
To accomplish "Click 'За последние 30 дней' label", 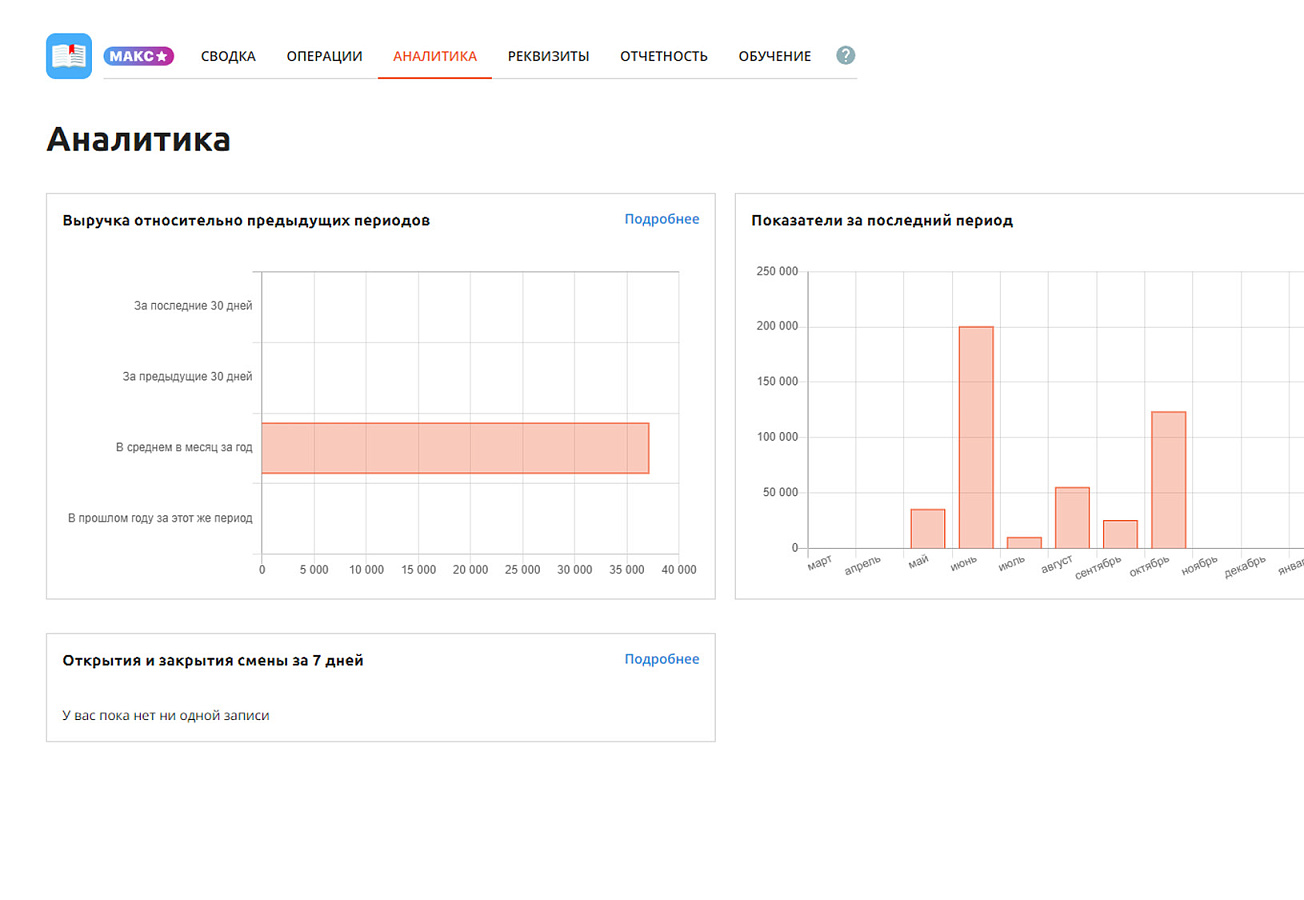I will (193, 306).
